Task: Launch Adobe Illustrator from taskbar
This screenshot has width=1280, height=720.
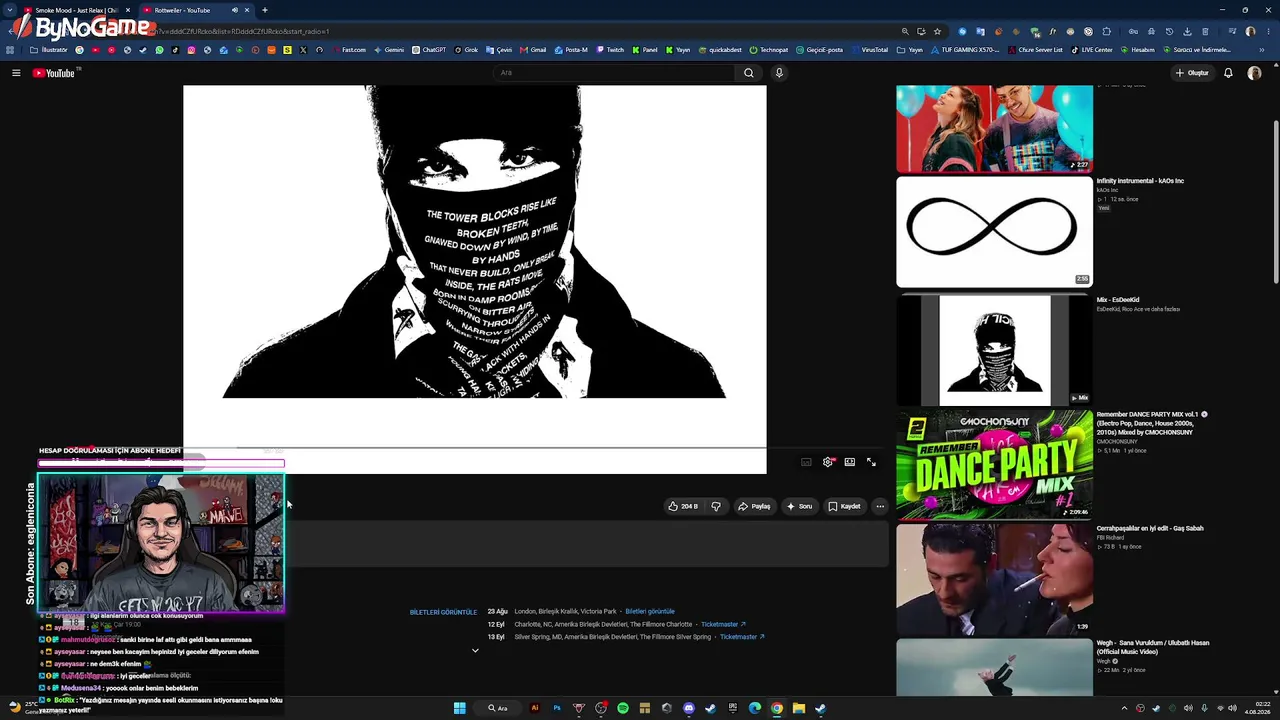Action: pos(535,708)
